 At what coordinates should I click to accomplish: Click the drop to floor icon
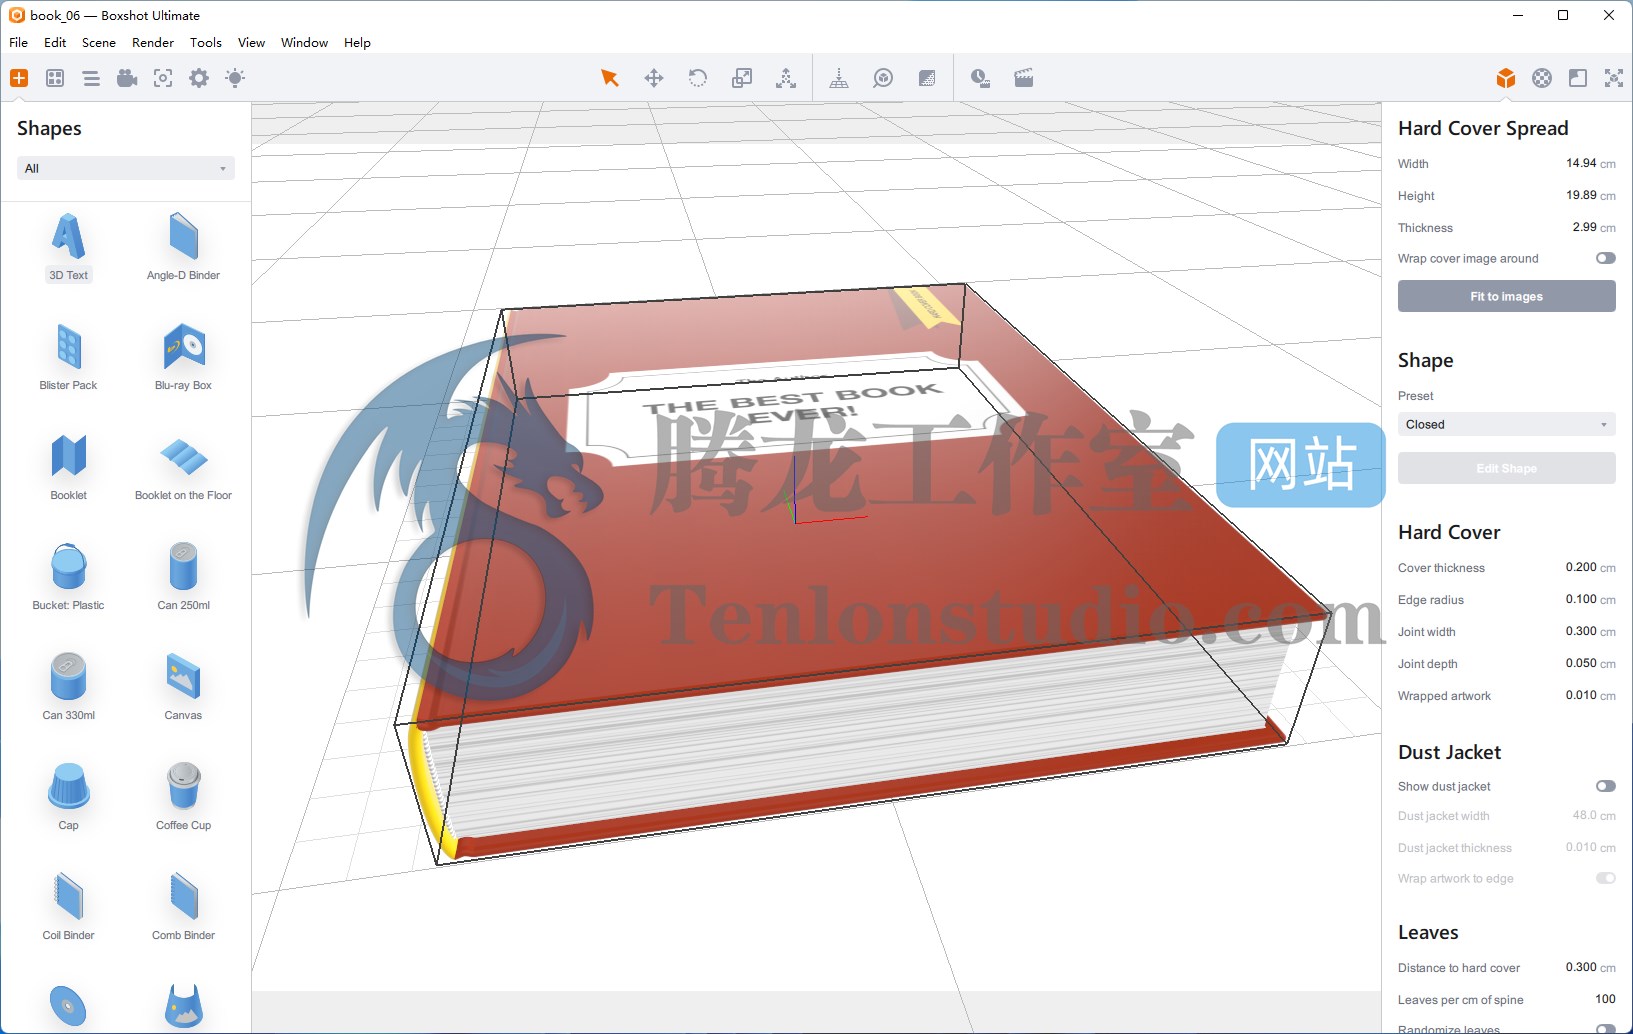[x=839, y=78]
